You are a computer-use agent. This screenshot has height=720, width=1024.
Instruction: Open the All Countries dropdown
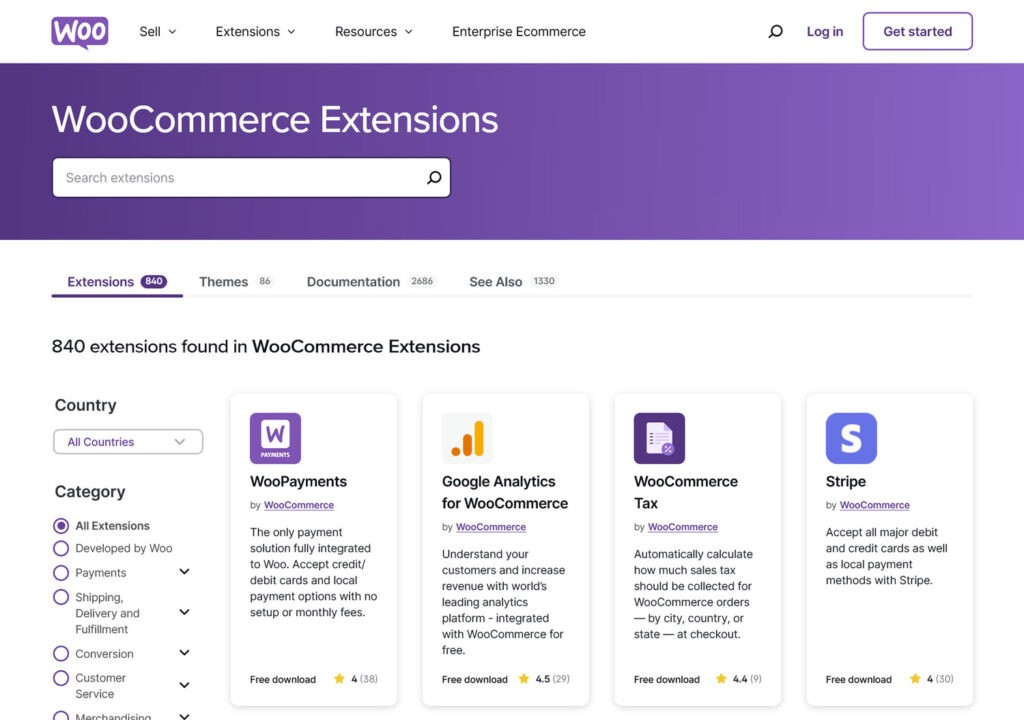(x=128, y=441)
